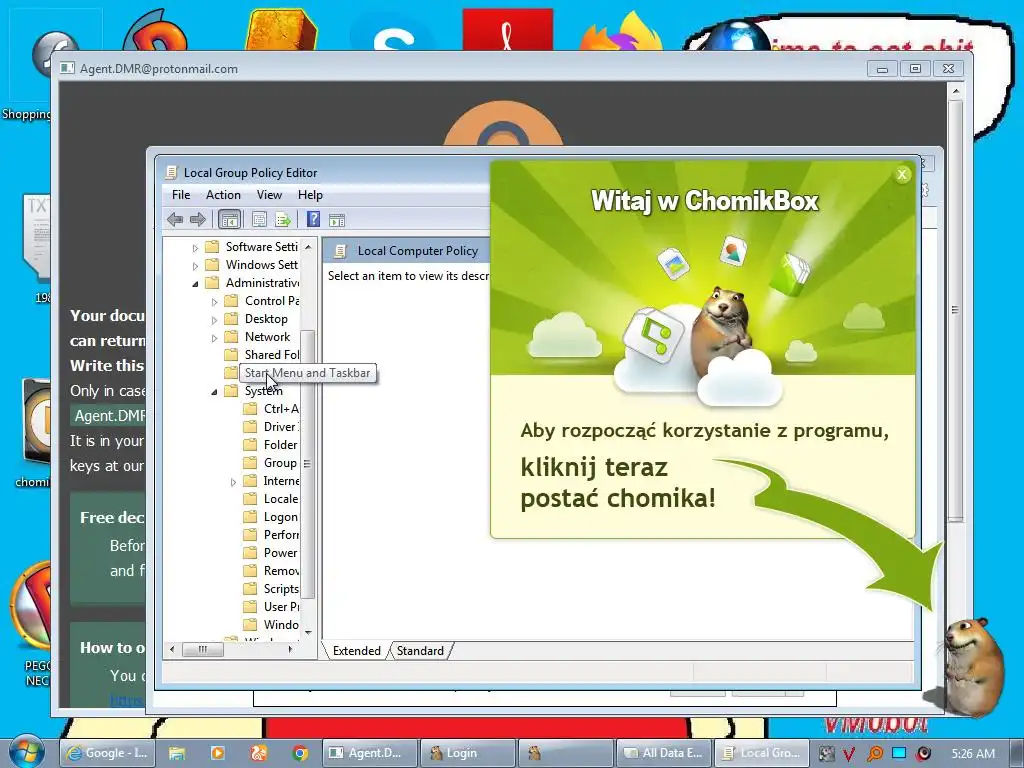
Task: Open the Windows Start button
Action: pyautogui.click(x=25, y=751)
